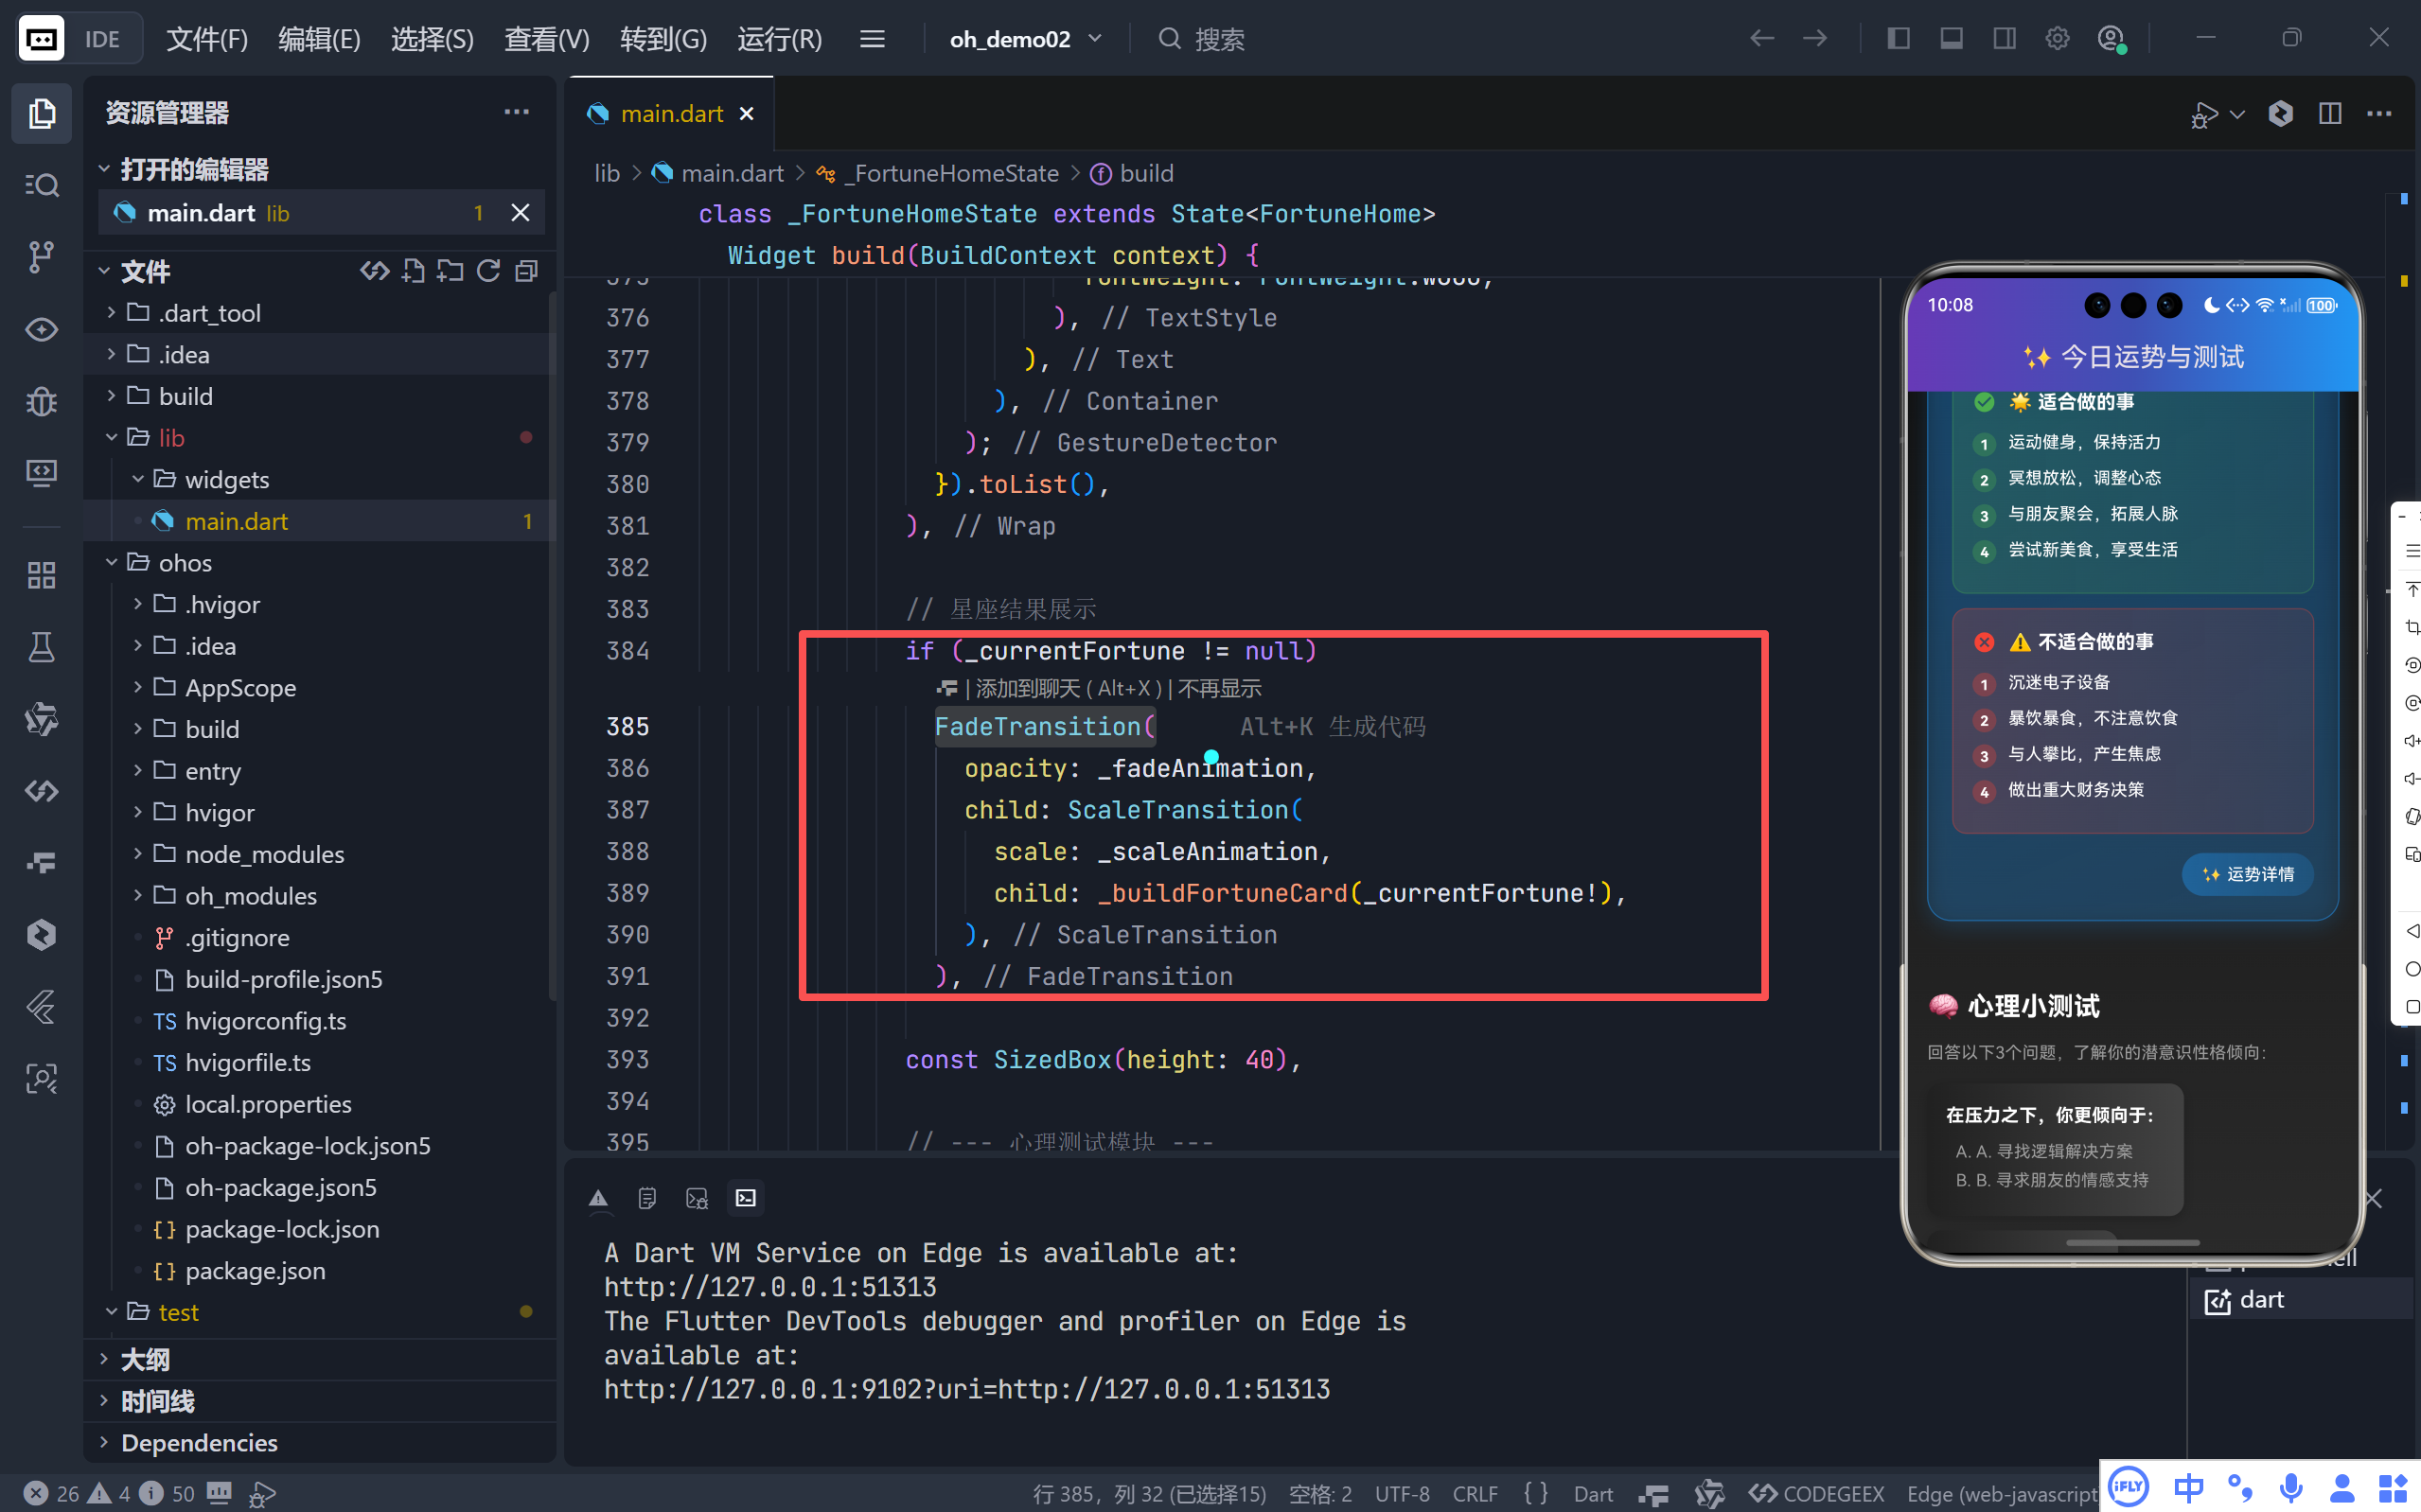Click the Testing flask icon in activity bar
The width and height of the screenshot is (2421, 1512).
coord(41,647)
